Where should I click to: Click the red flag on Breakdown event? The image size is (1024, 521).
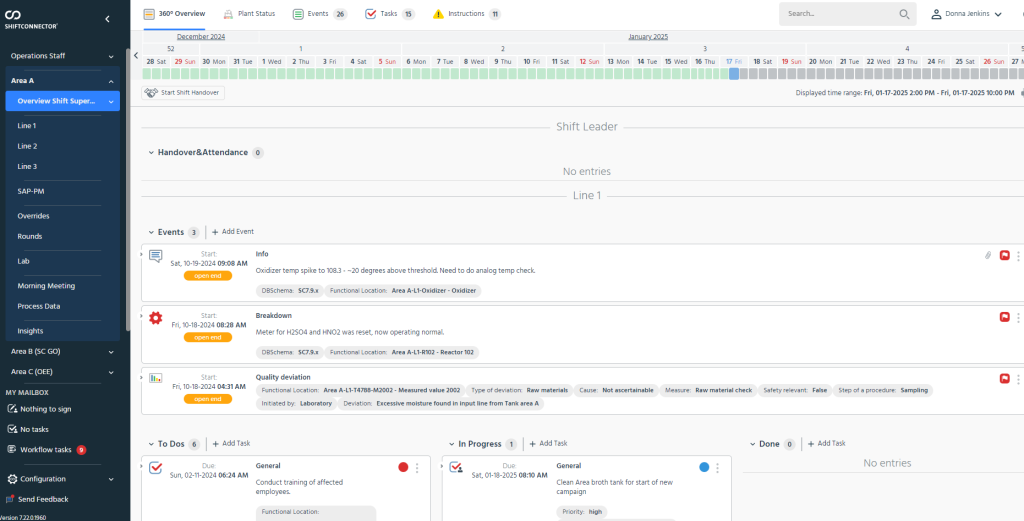(1004, 317)
